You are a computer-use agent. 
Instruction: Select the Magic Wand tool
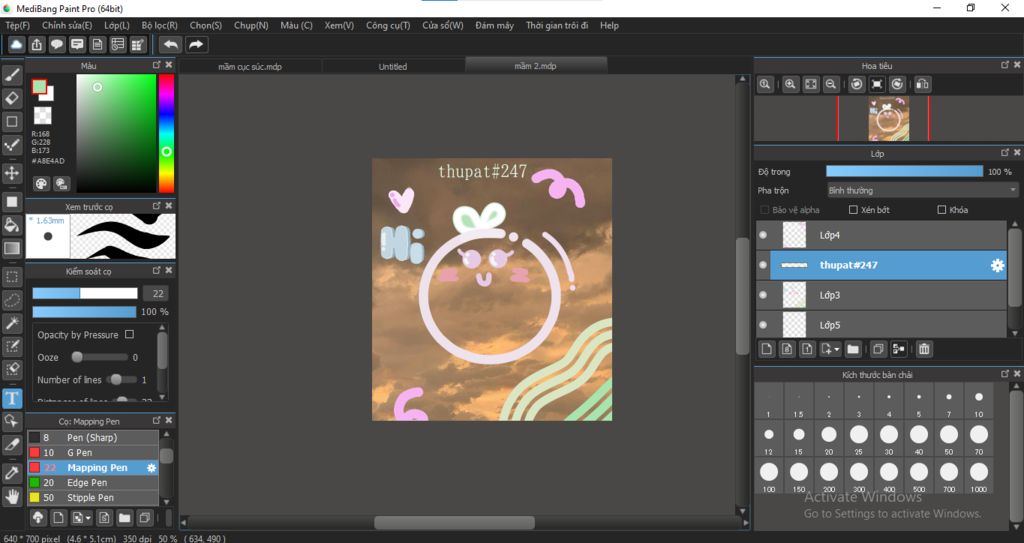[x=12, y=323]
